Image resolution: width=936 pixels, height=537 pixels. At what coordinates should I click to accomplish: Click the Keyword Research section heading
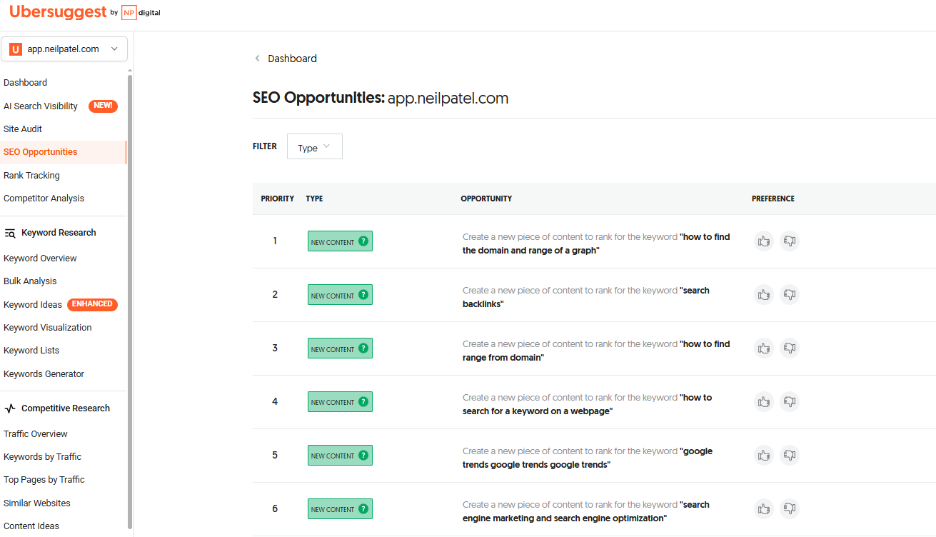58,233
